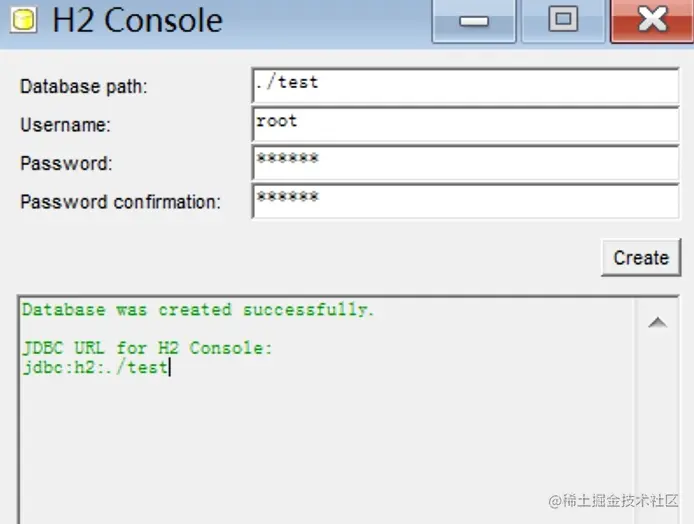Focus the Password input field
Image resolution: width=694 pixels, height=524 pixels.
coord(465,163)
